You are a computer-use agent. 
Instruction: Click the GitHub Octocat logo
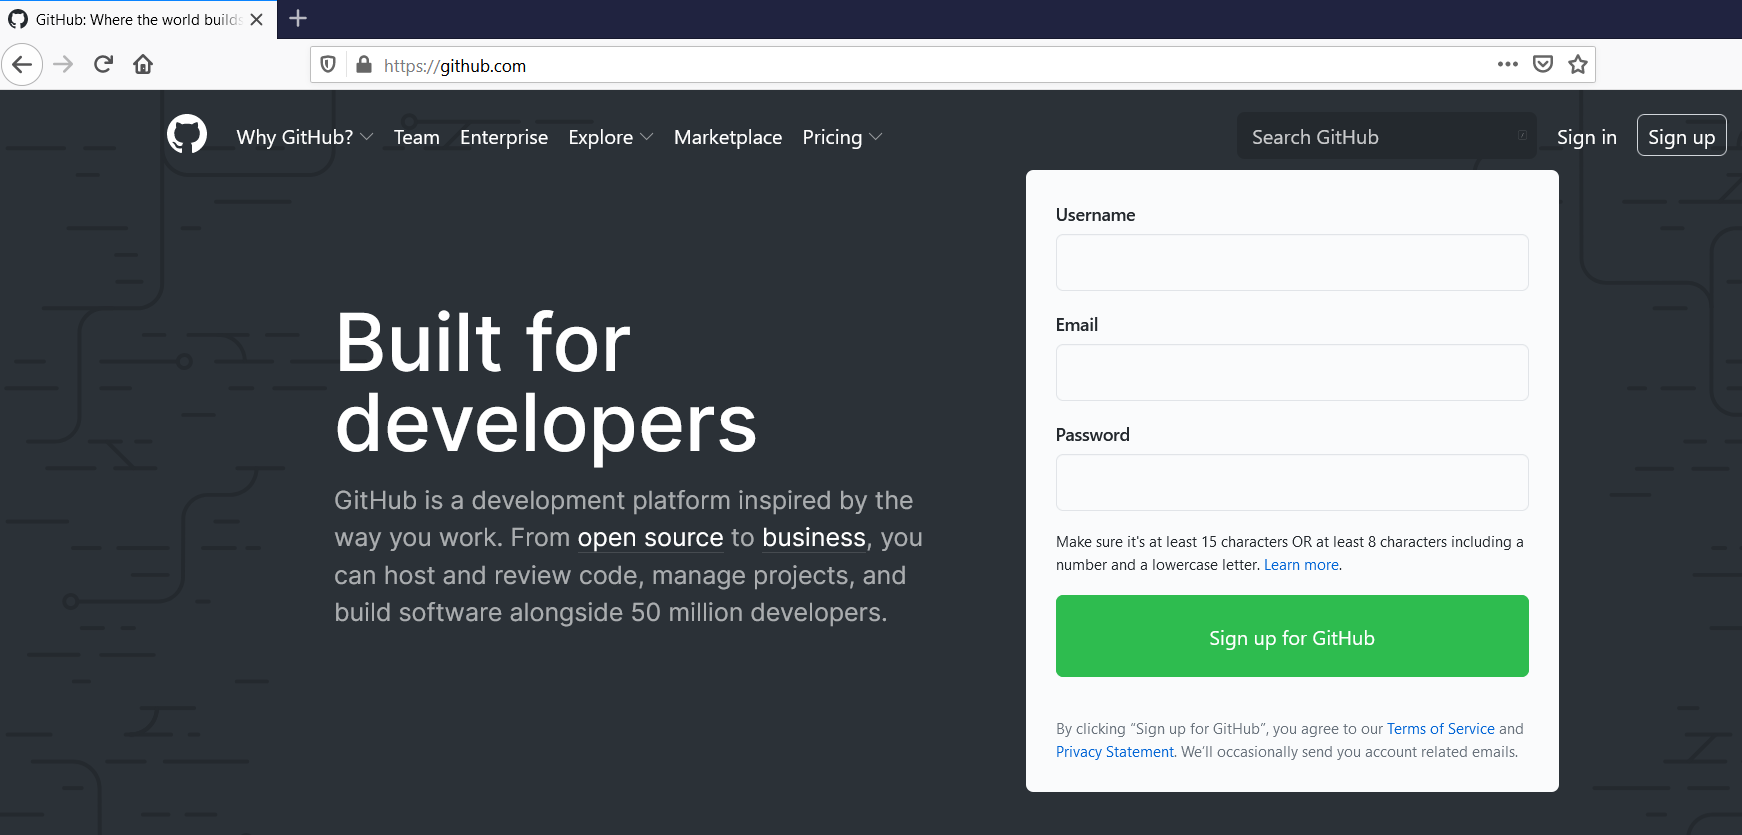(187, 134)
